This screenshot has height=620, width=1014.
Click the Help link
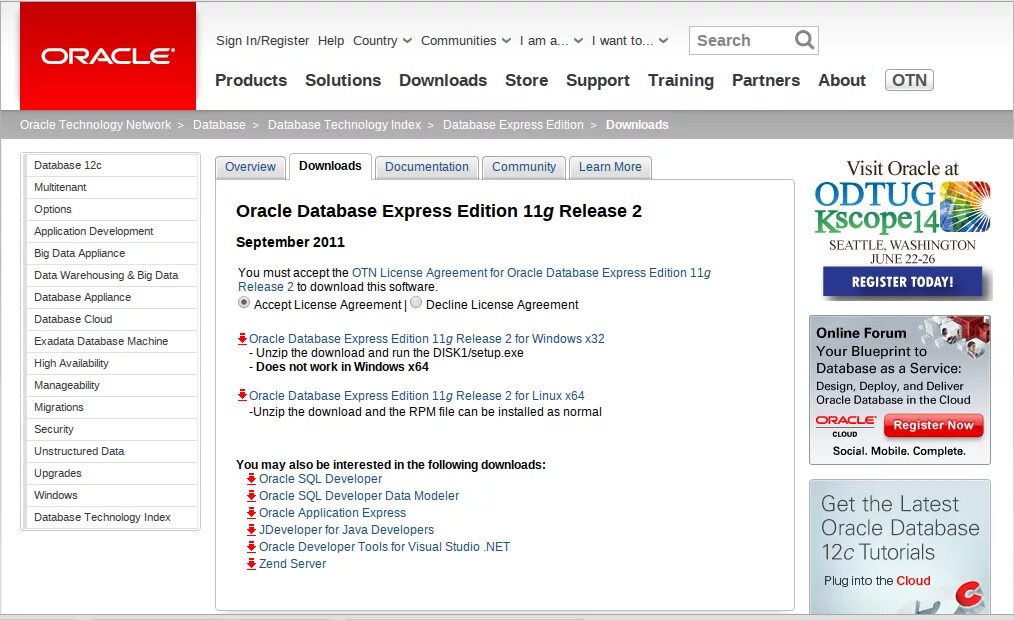click(x=331, y=41)
